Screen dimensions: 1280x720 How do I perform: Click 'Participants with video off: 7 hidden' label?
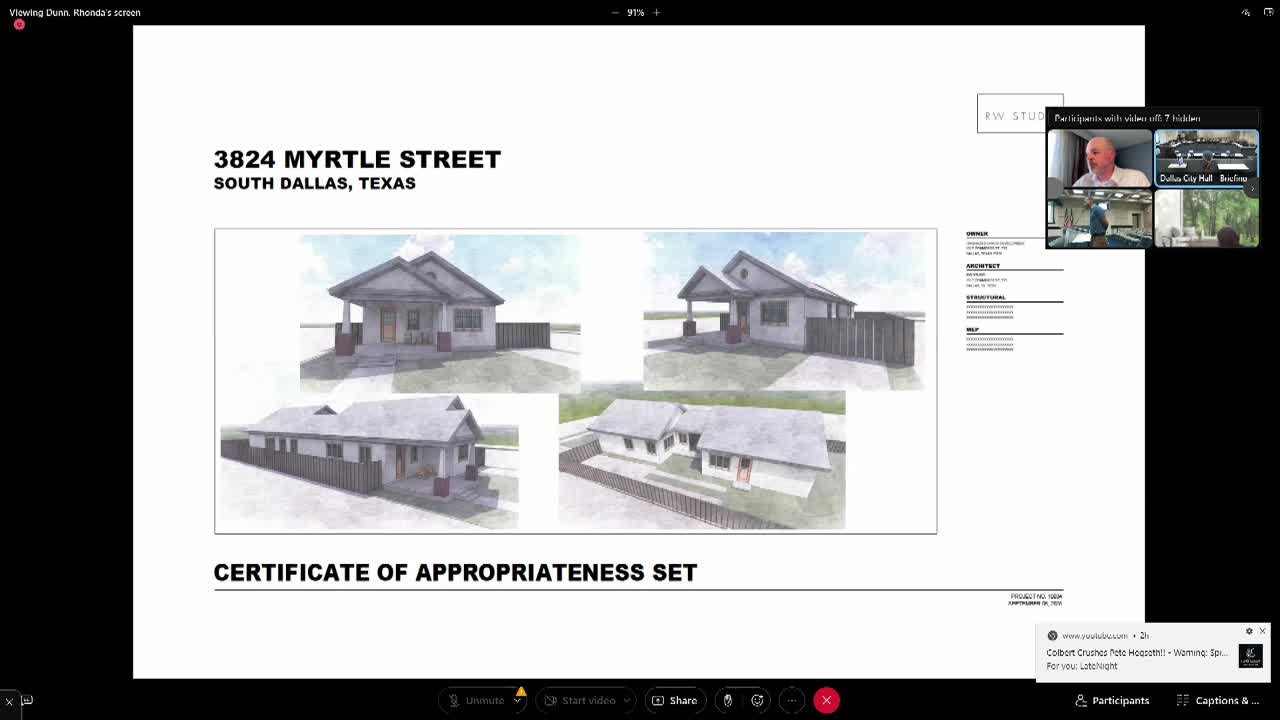coord(1127,118)
